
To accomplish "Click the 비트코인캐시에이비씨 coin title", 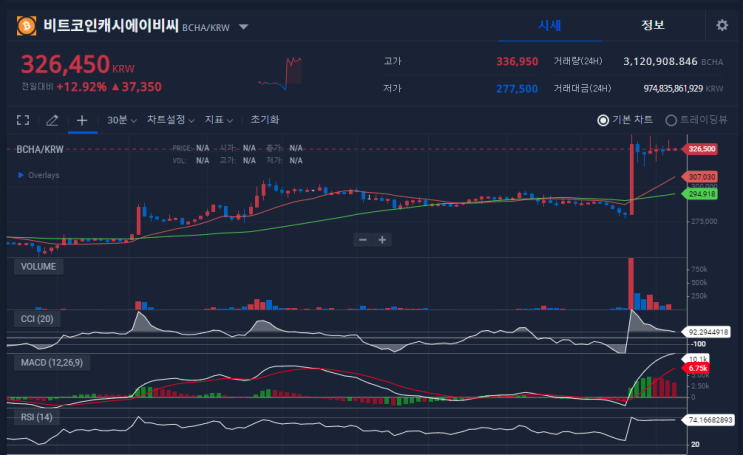I will click(111, 26).
